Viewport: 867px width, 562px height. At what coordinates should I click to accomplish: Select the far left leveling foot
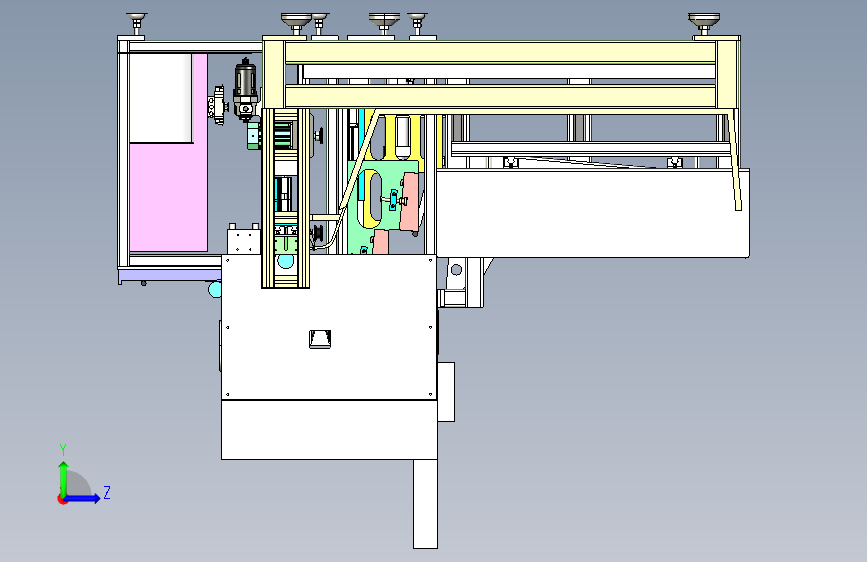(137, 24)
